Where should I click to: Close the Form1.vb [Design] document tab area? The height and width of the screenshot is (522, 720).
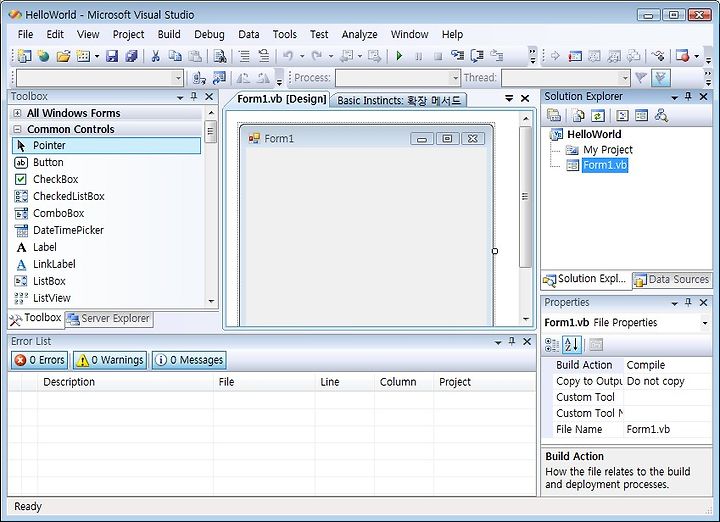[525, 98]
